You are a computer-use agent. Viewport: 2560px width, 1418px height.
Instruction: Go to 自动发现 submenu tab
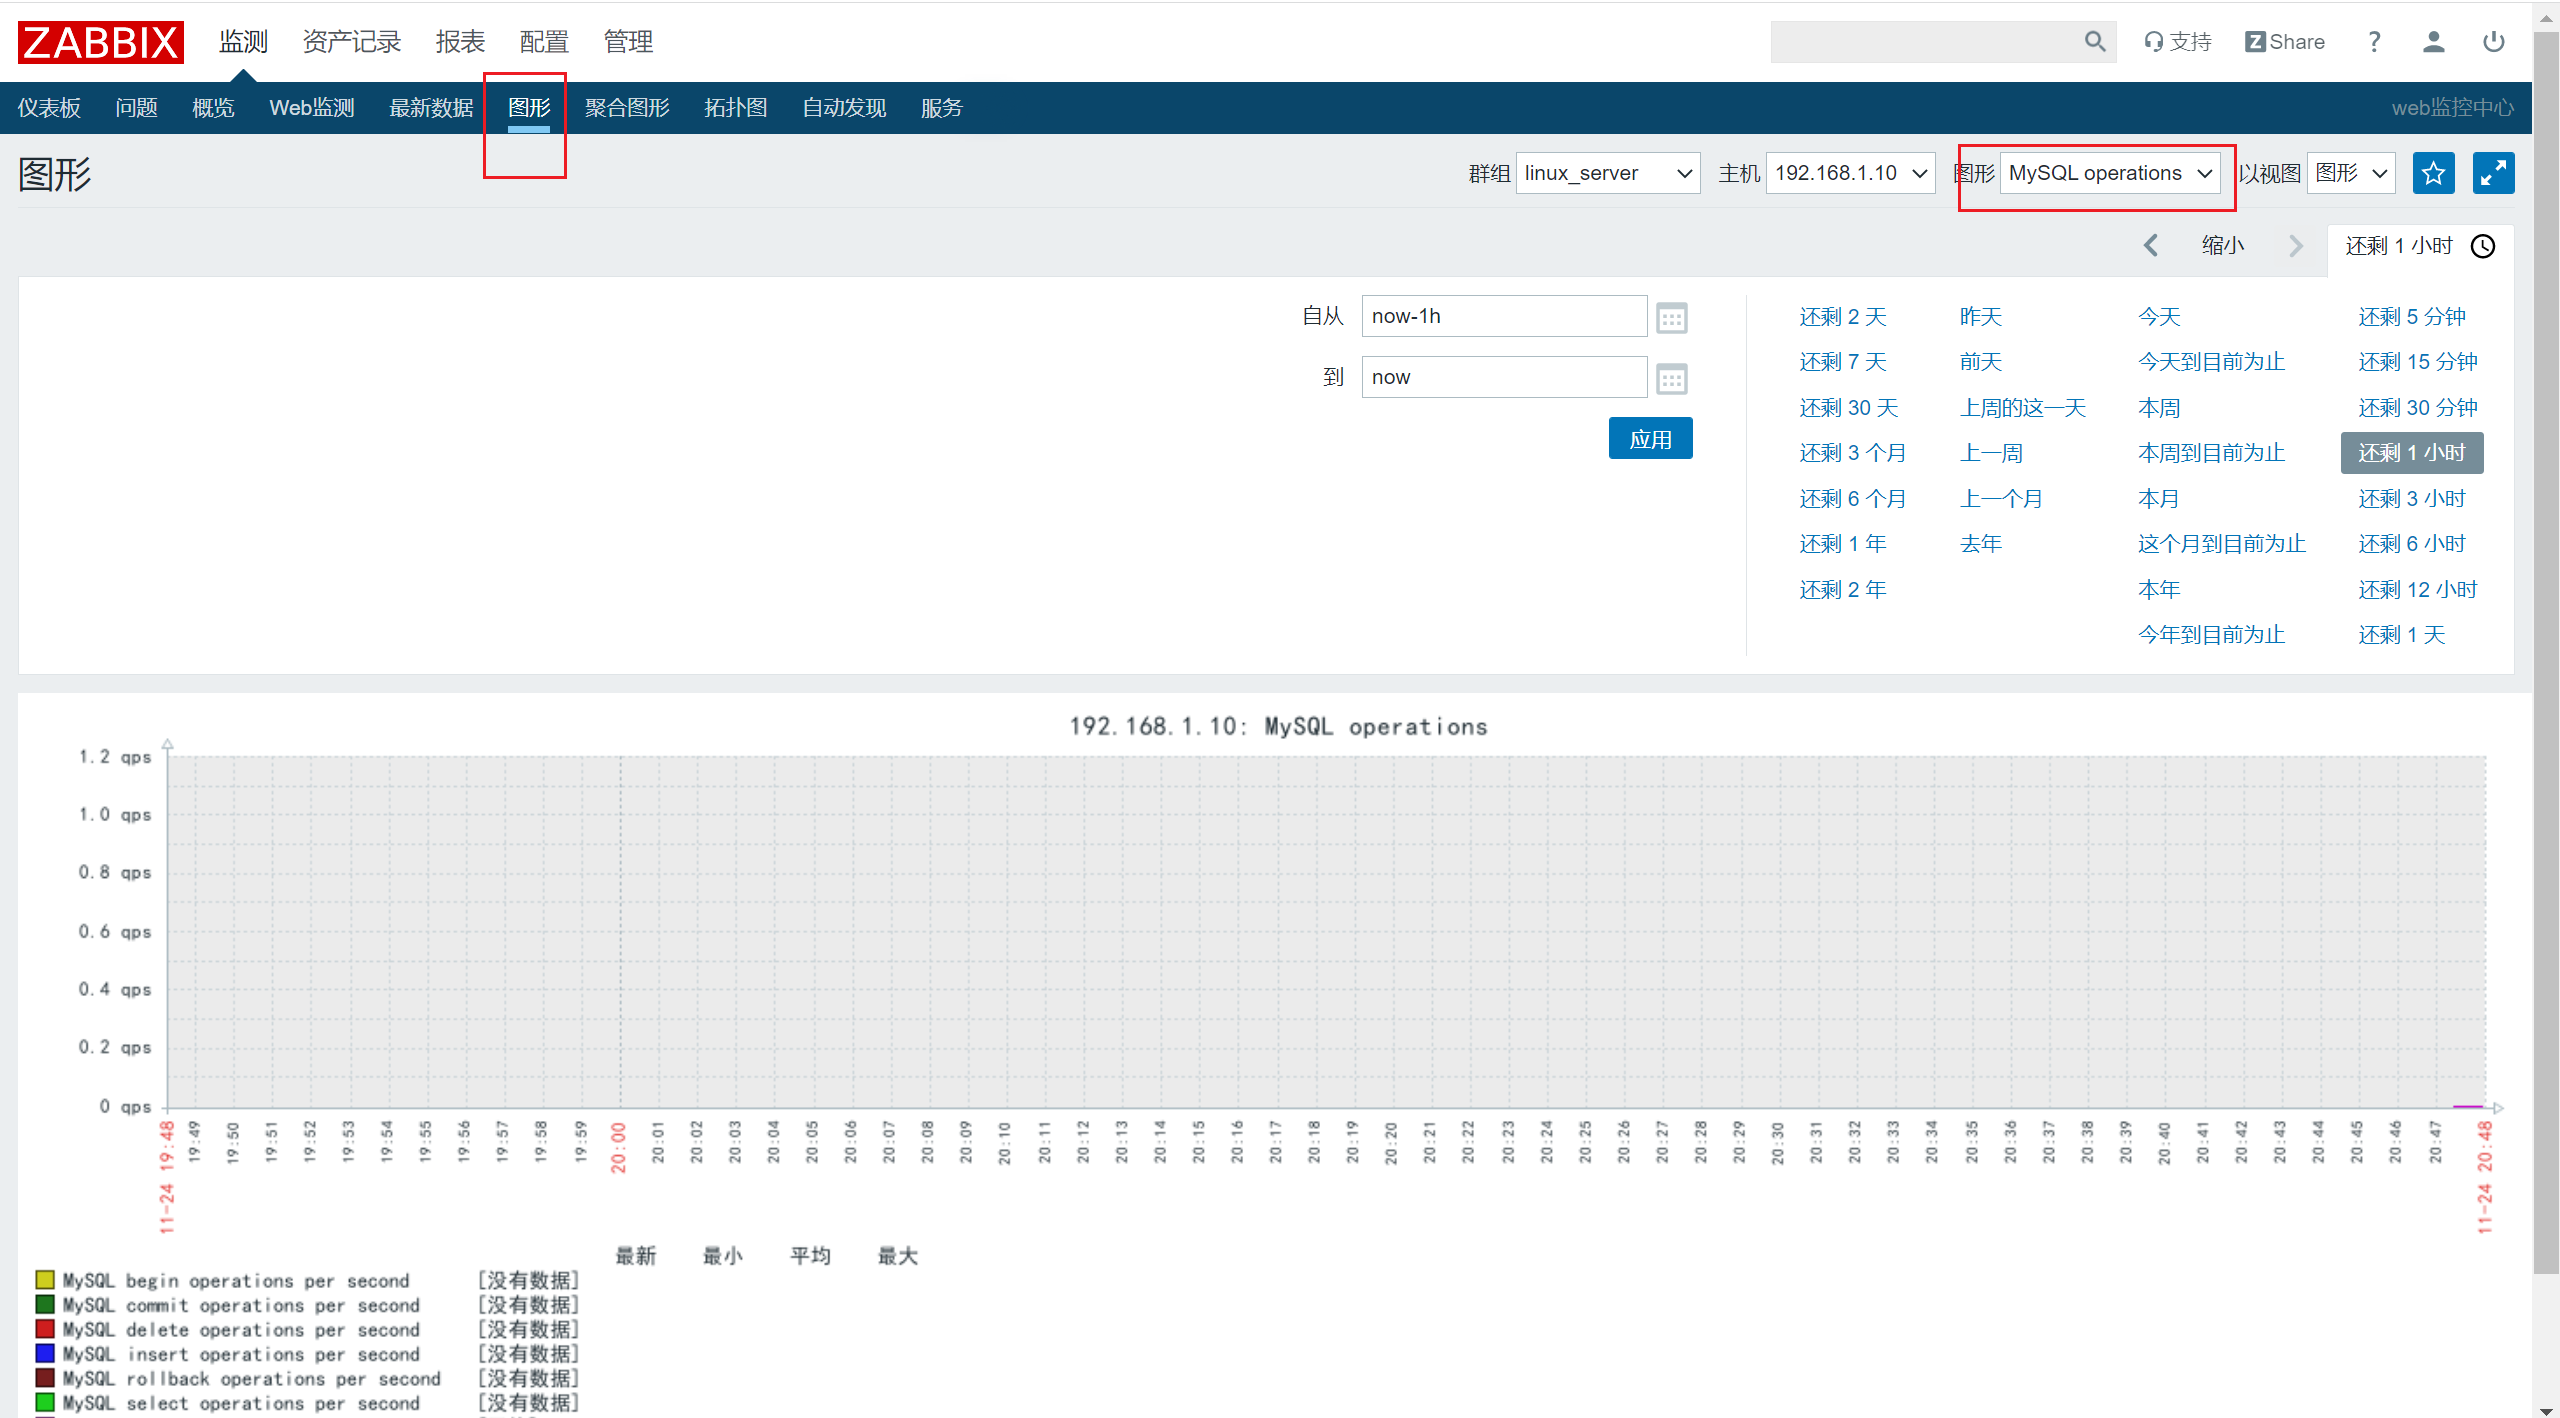coord(844,108)
